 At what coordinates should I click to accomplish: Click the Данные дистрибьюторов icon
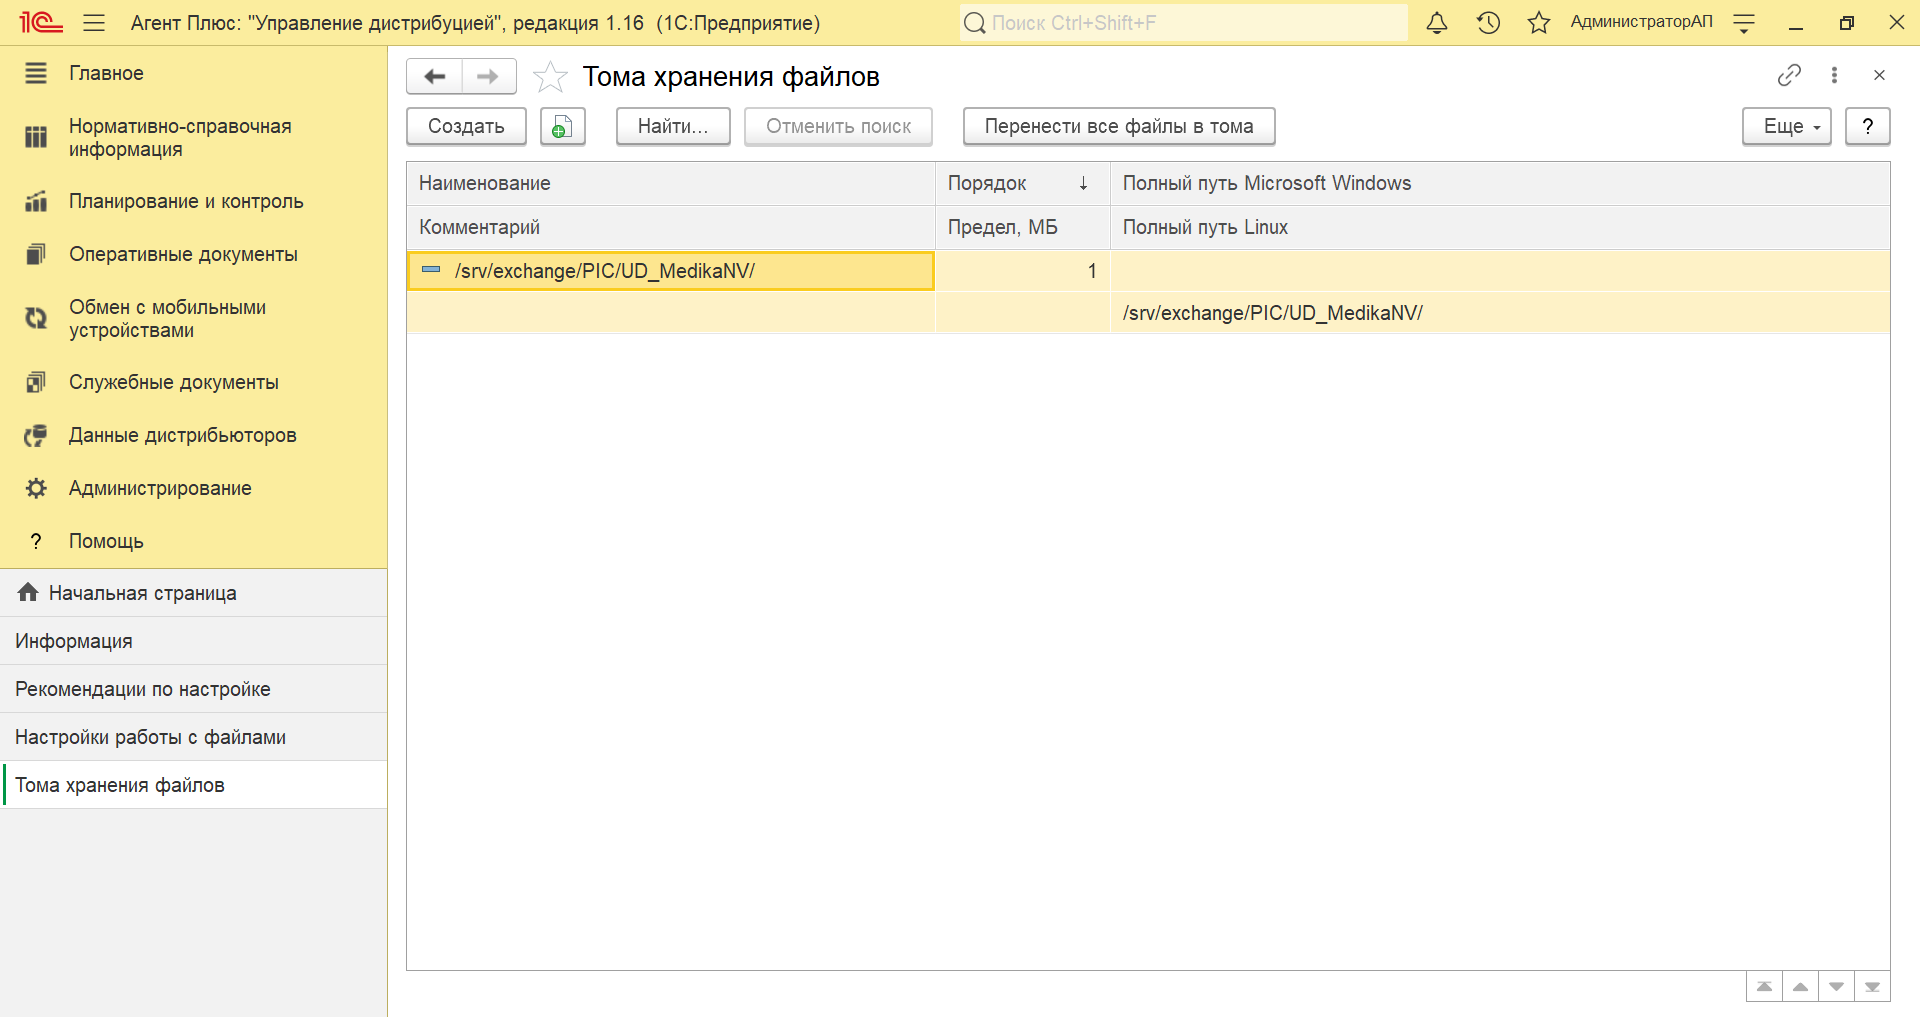(36, 435)
